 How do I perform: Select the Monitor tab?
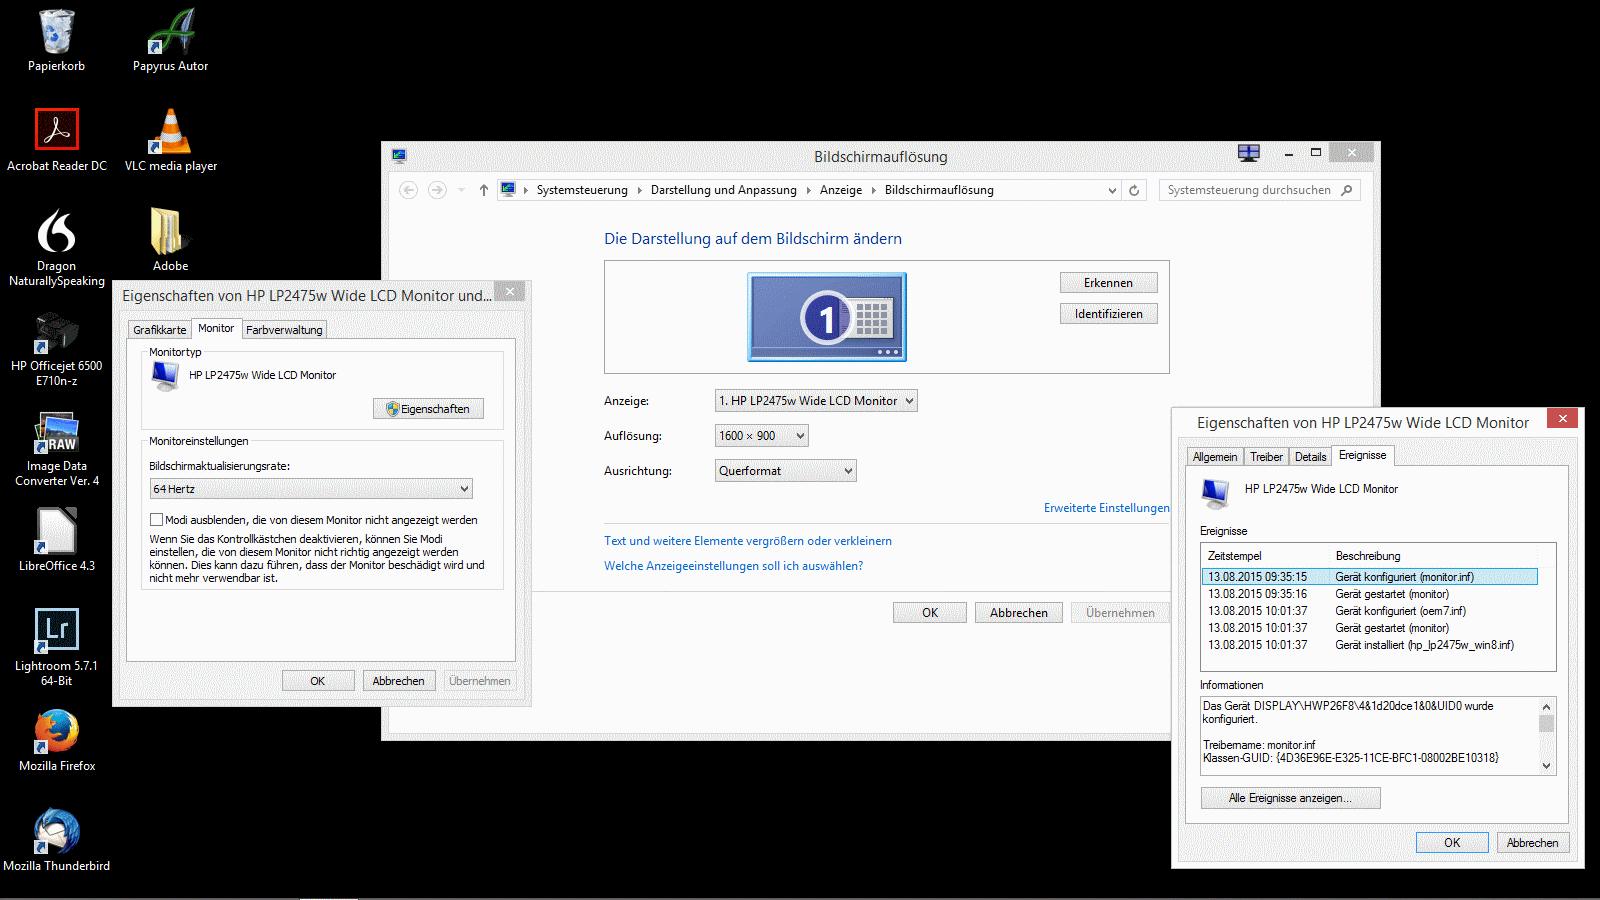pyautogui.click(x=216, y=328)
